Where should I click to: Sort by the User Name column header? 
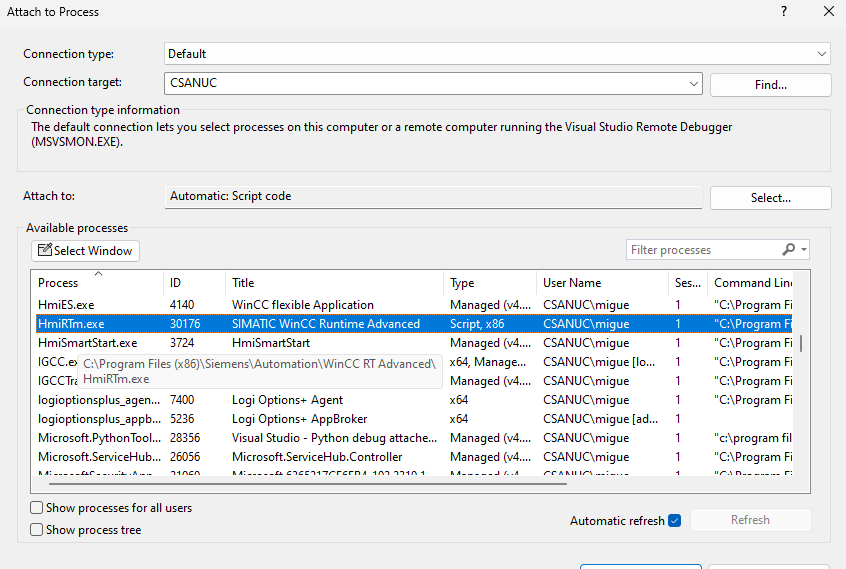(602, 283)
